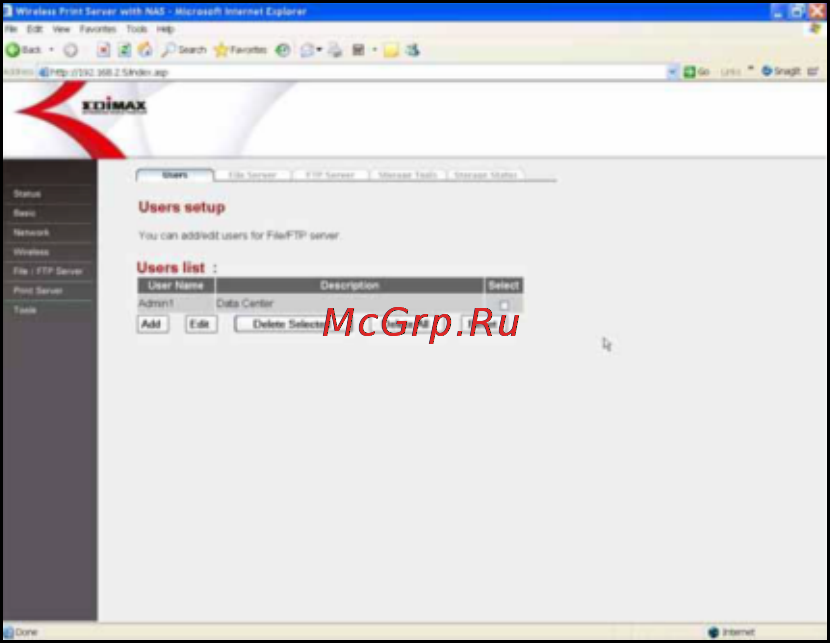Click the Select column header

point(504,286)
